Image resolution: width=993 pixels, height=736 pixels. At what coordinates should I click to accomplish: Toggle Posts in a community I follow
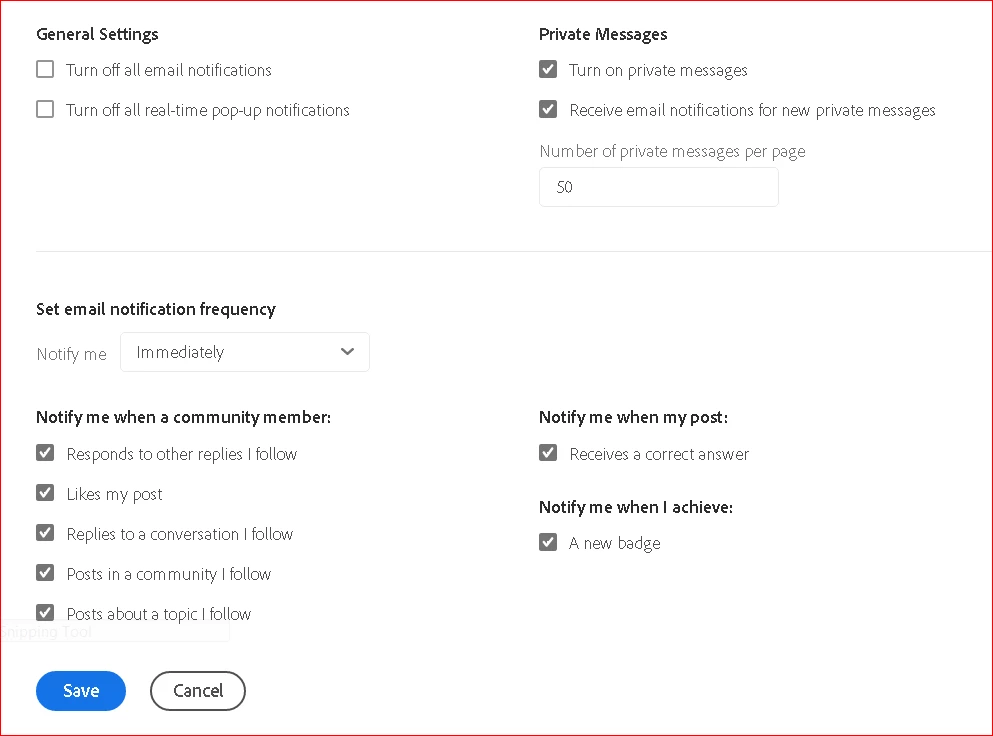click(x=45, y=574)
